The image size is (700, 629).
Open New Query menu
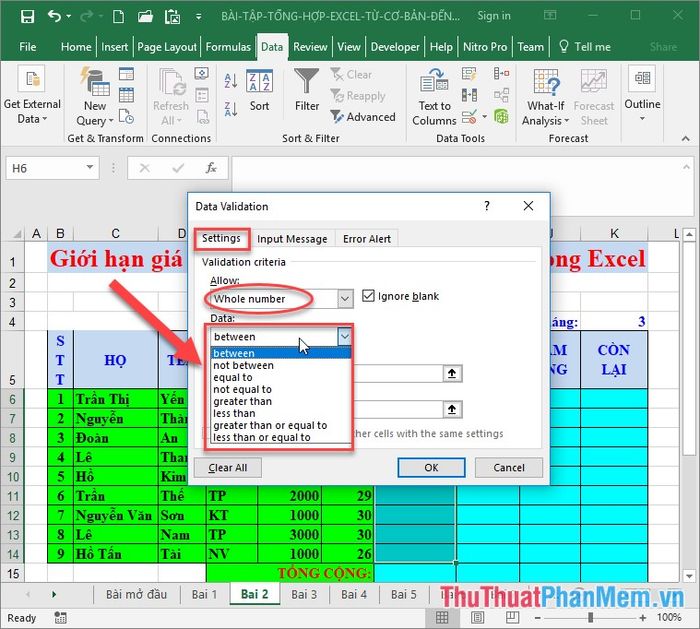94,96
